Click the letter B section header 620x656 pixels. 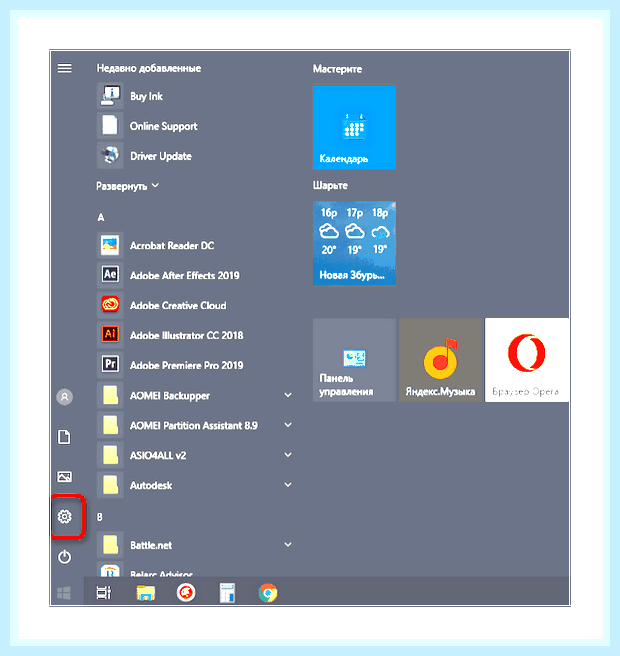[x=100, y=517]
